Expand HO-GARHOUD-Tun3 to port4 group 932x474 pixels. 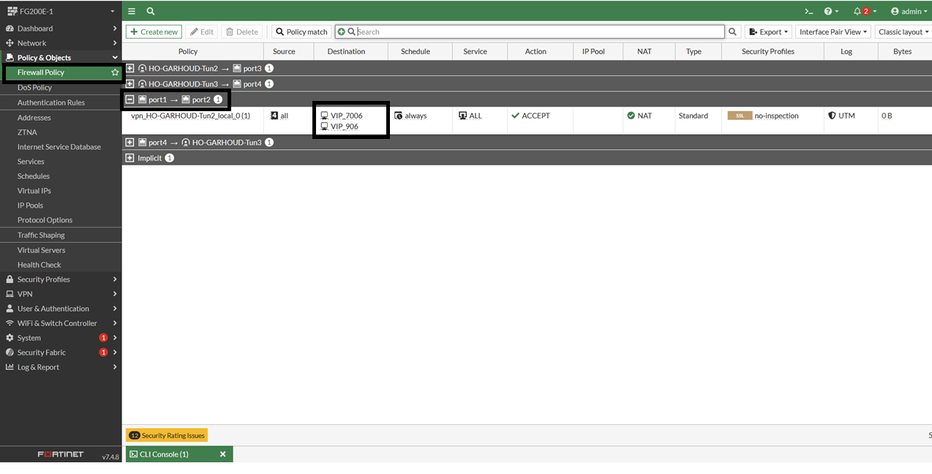[130, 84]
